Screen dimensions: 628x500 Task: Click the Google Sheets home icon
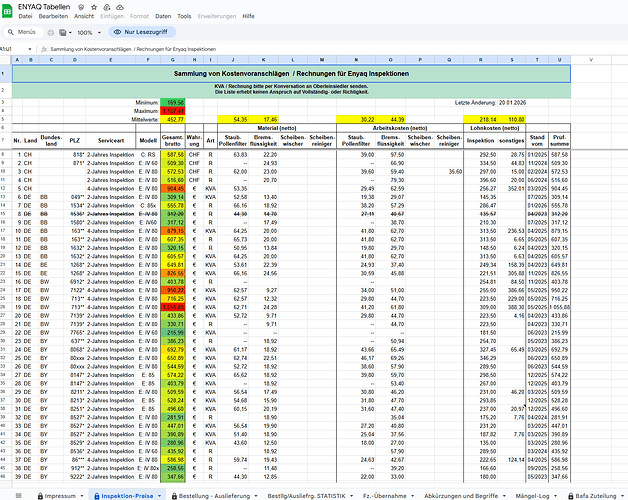(9, 10)
